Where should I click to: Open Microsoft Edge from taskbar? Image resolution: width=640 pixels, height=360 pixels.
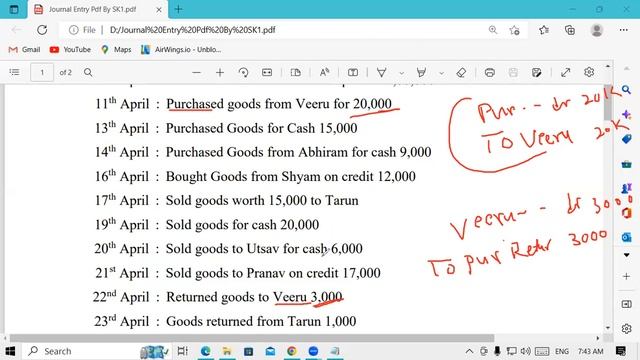click(x=205, y=351)
